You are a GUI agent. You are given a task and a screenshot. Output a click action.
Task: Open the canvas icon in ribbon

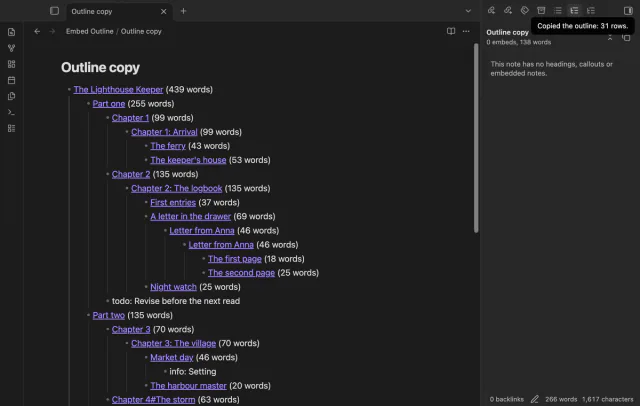pos(11,64)
